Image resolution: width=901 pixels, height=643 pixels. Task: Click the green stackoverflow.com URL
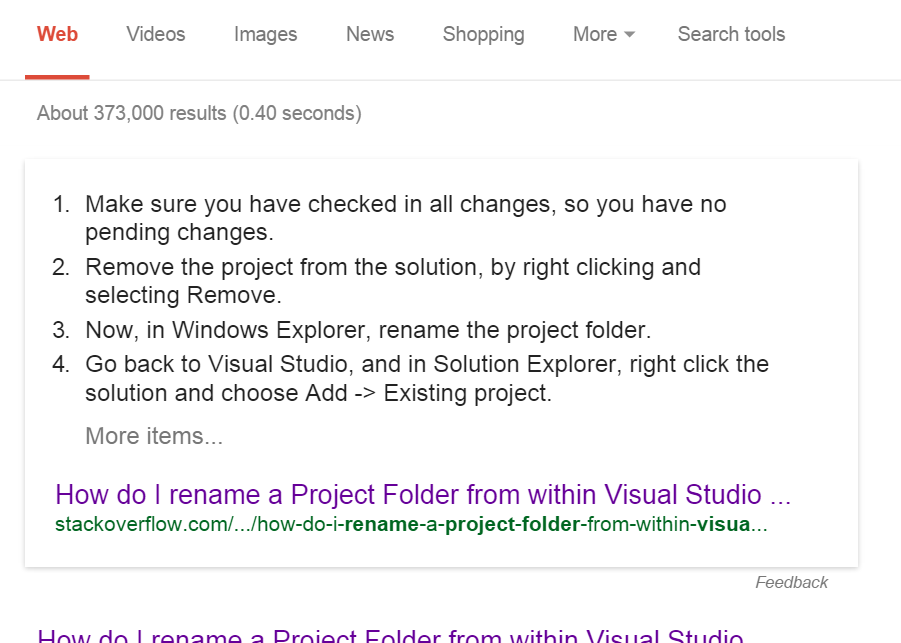411,524
